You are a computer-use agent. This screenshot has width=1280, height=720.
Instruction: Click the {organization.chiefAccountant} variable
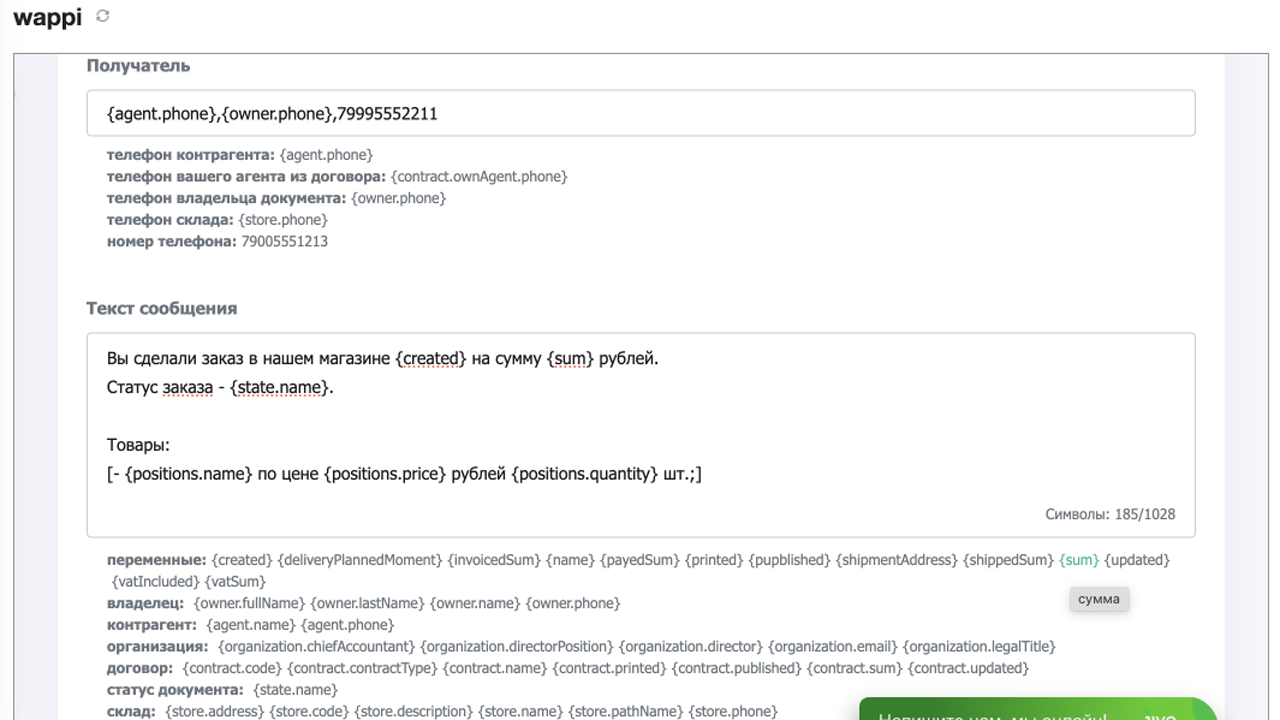[x=316, y=646]
